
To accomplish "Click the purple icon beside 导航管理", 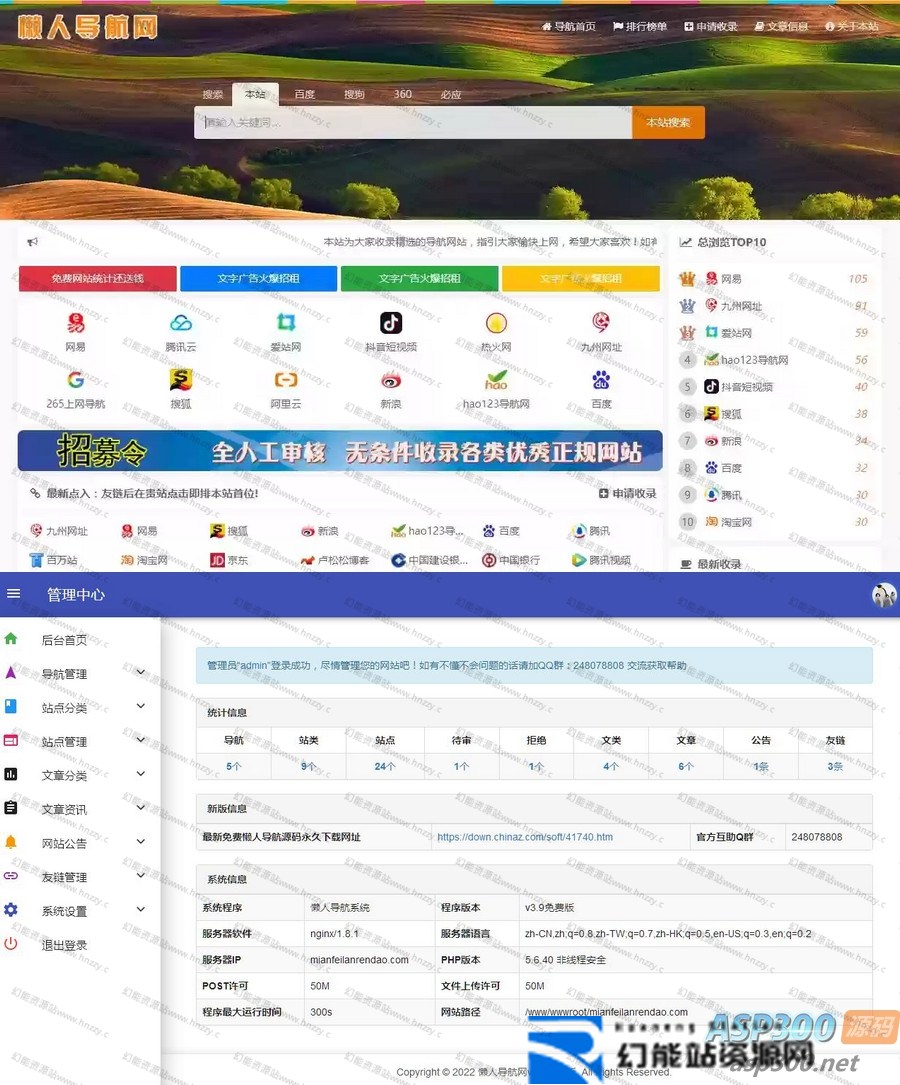I will [x=11, y=673].
